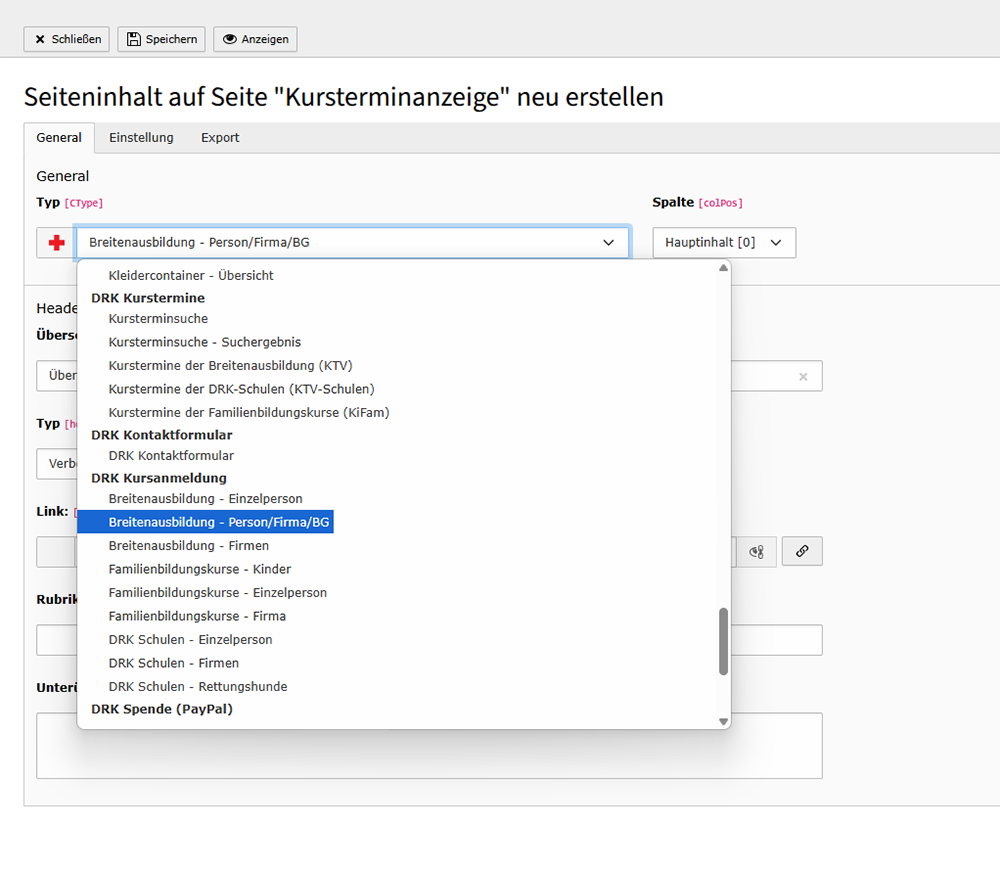Click the link preview toggle icon

tap(757, 551)
